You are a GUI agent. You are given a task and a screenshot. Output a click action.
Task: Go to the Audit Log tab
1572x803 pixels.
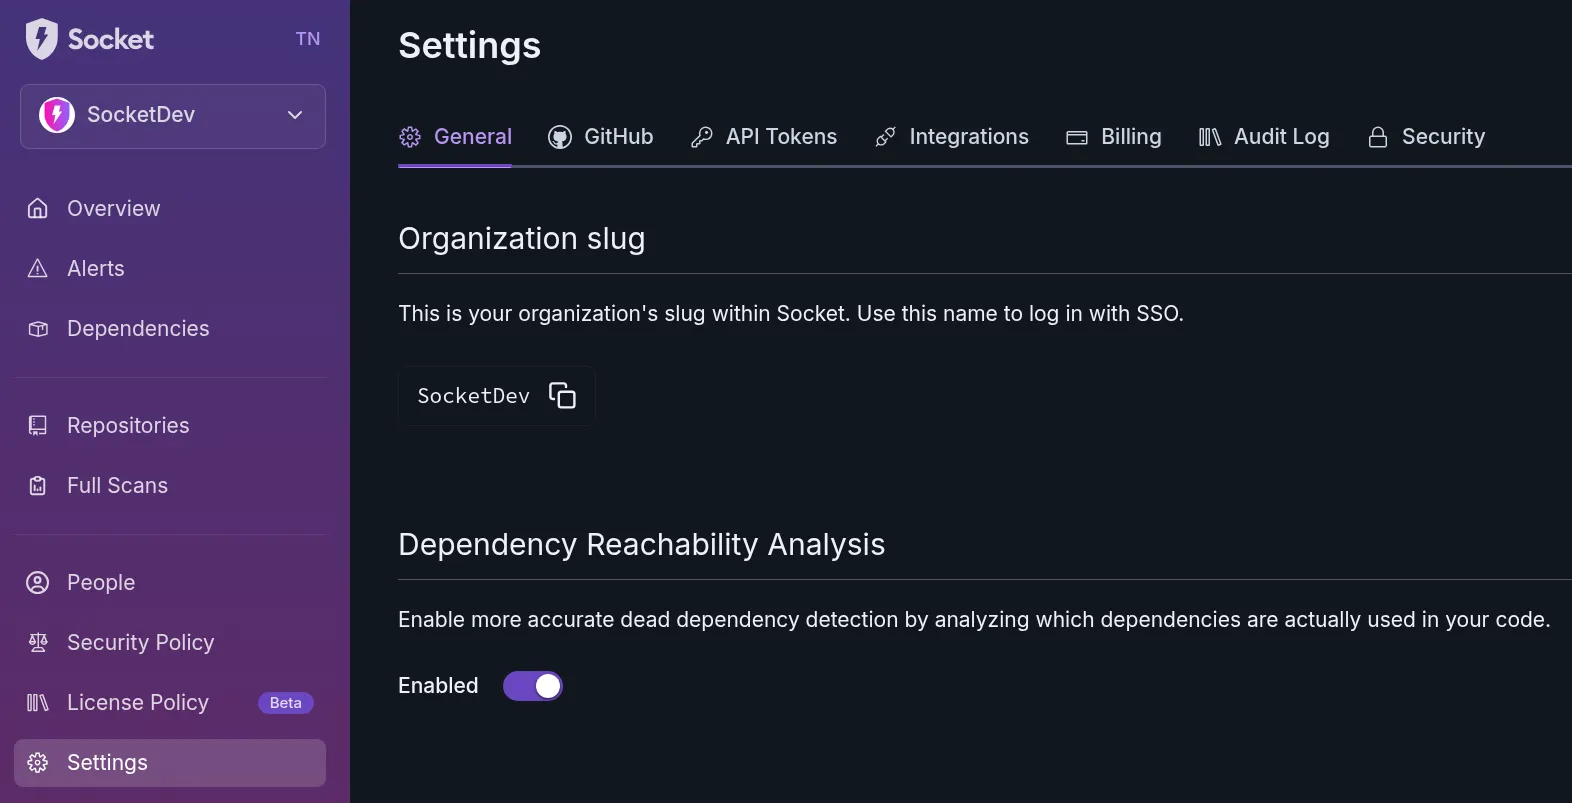1264,137
